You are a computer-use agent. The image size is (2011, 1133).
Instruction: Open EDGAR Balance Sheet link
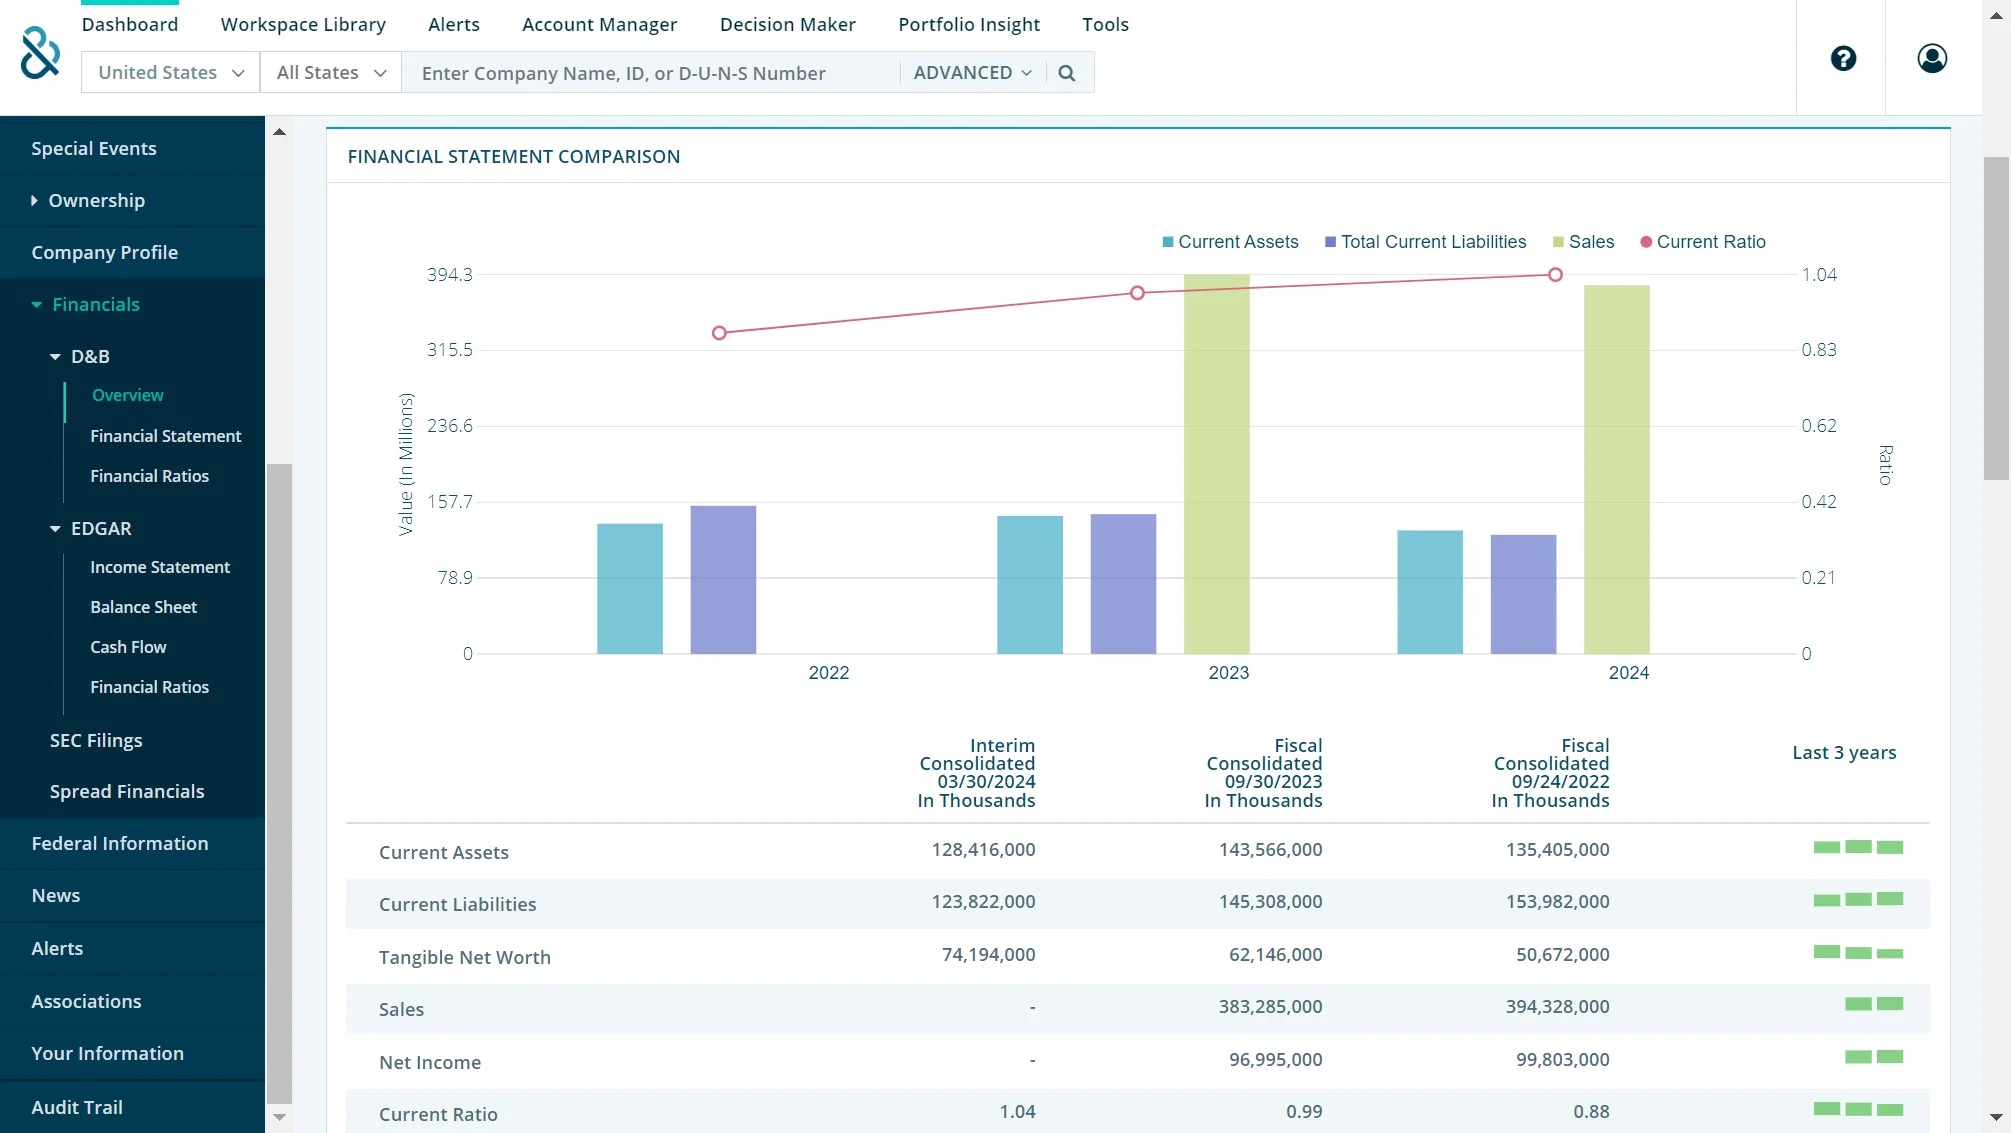tap(143, 607)
